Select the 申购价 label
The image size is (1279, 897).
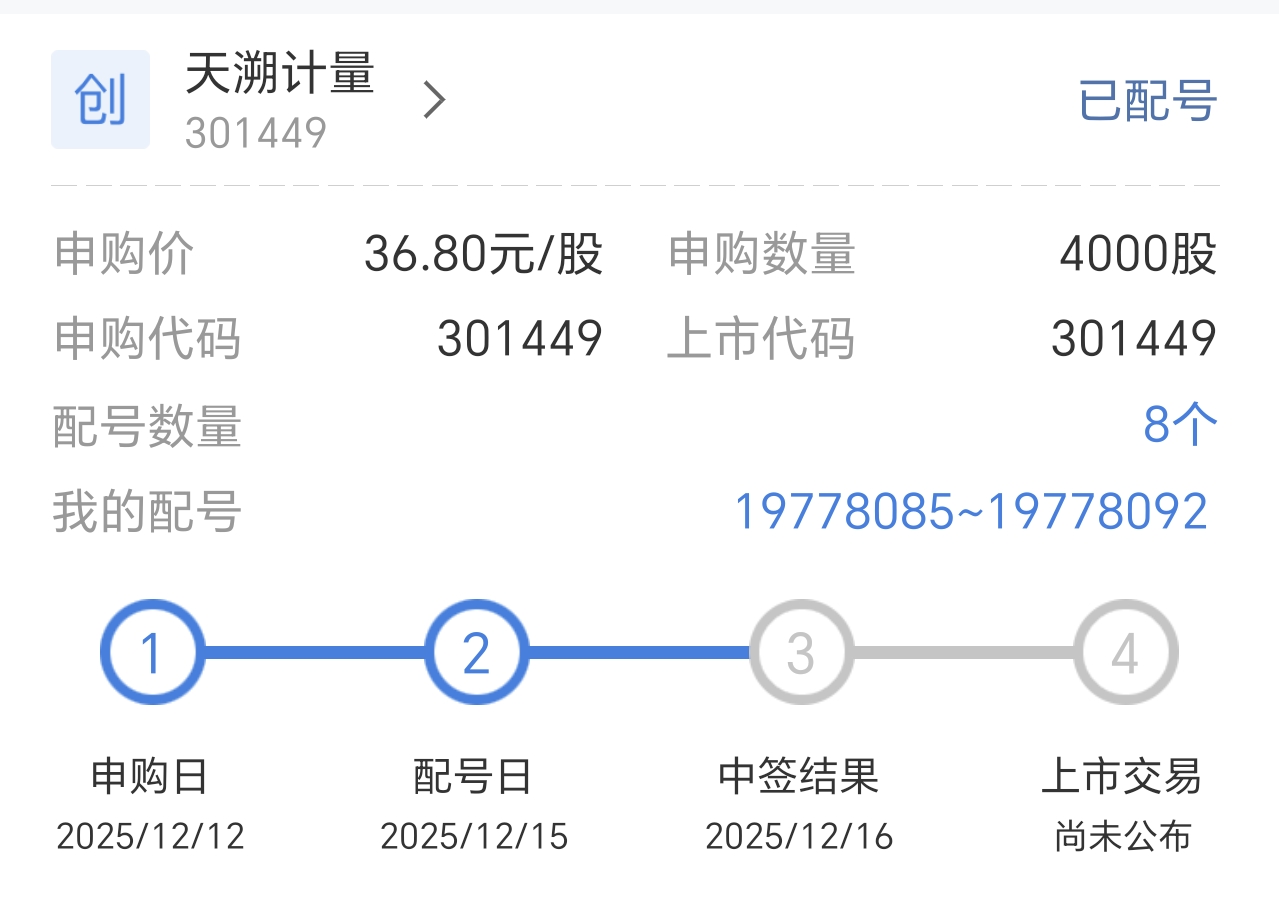pos(124,254)
